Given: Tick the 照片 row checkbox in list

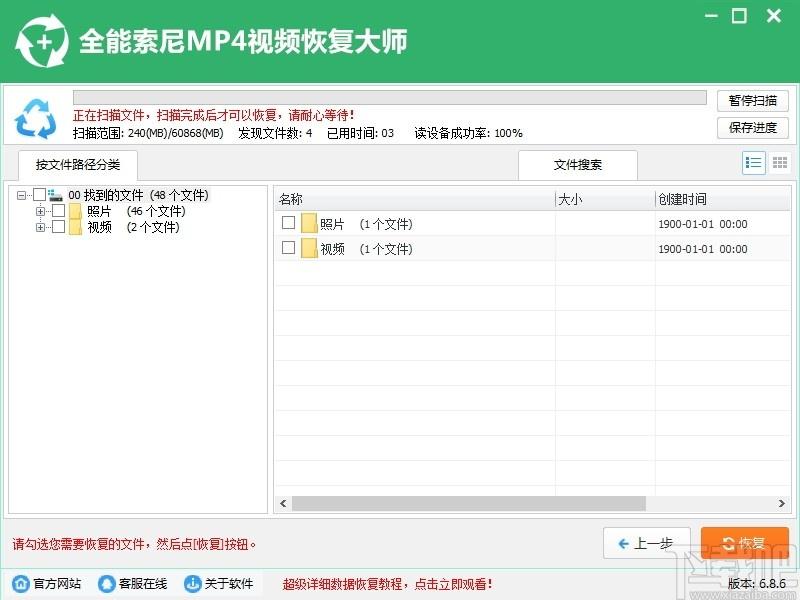Looking at the screenshot, I should coord(288,222).
